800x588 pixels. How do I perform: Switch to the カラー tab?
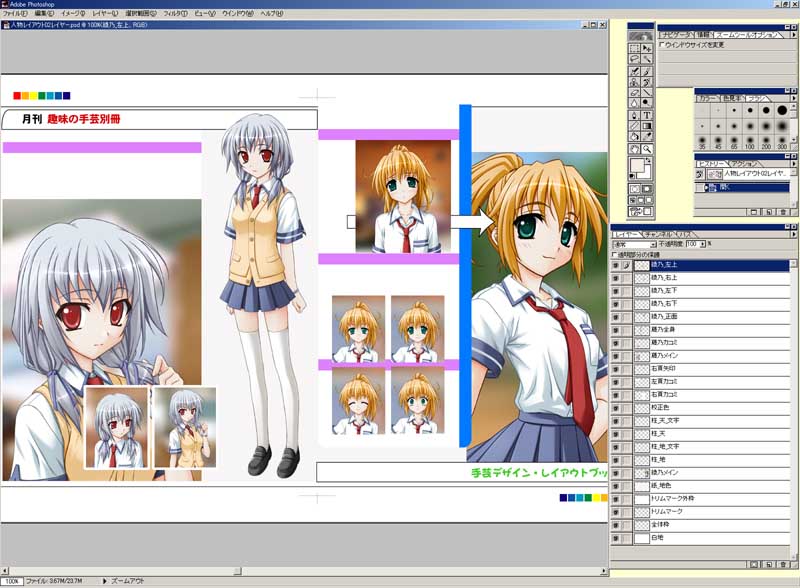(x=707, y=97)
